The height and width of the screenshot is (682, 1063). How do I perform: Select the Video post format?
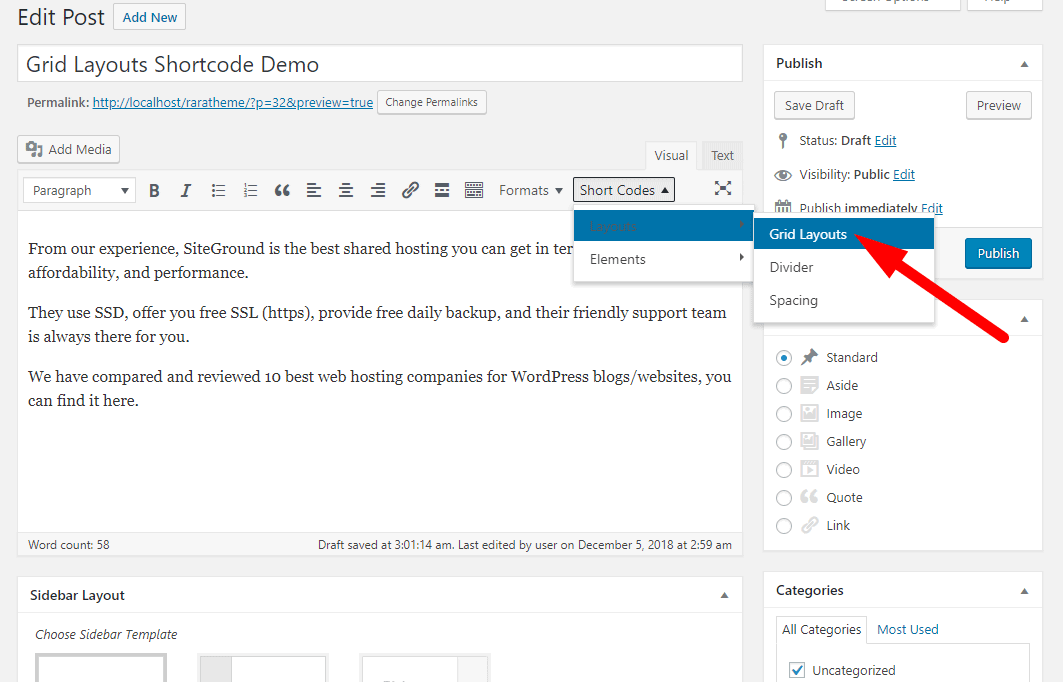coord(784,470)
